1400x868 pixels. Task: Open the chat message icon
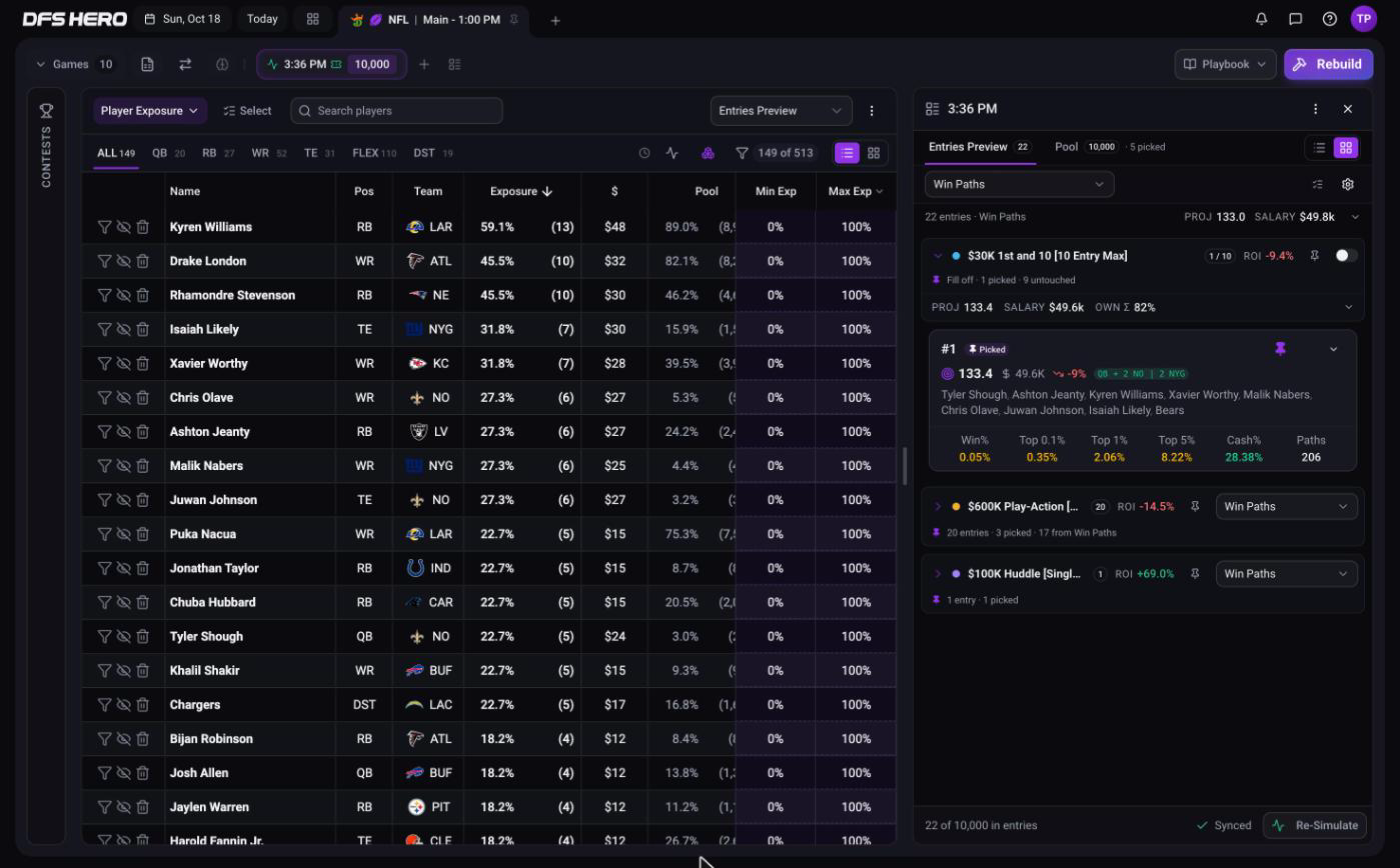(x=1296, y=19)
